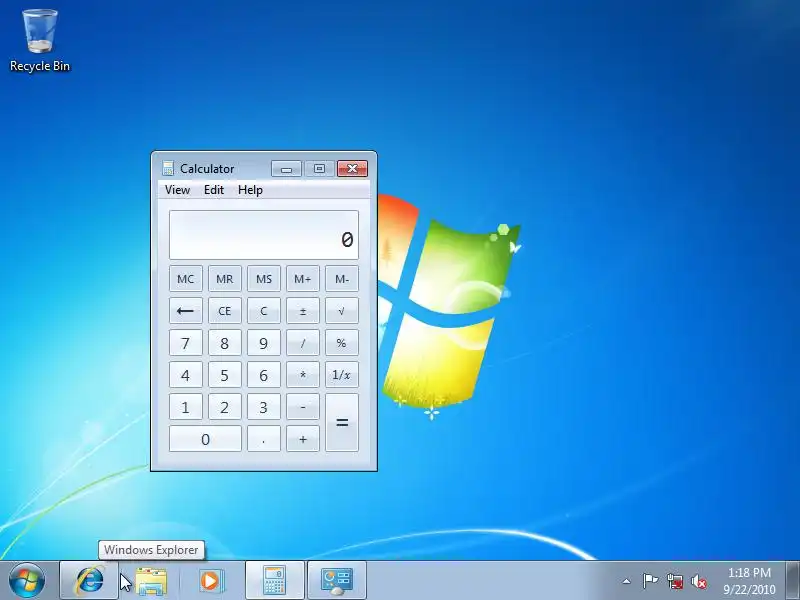Open the Recycle Bin desktop icon
Viewport: 800px width, 600px height.
pyautogui.click(x=40, y=41)
